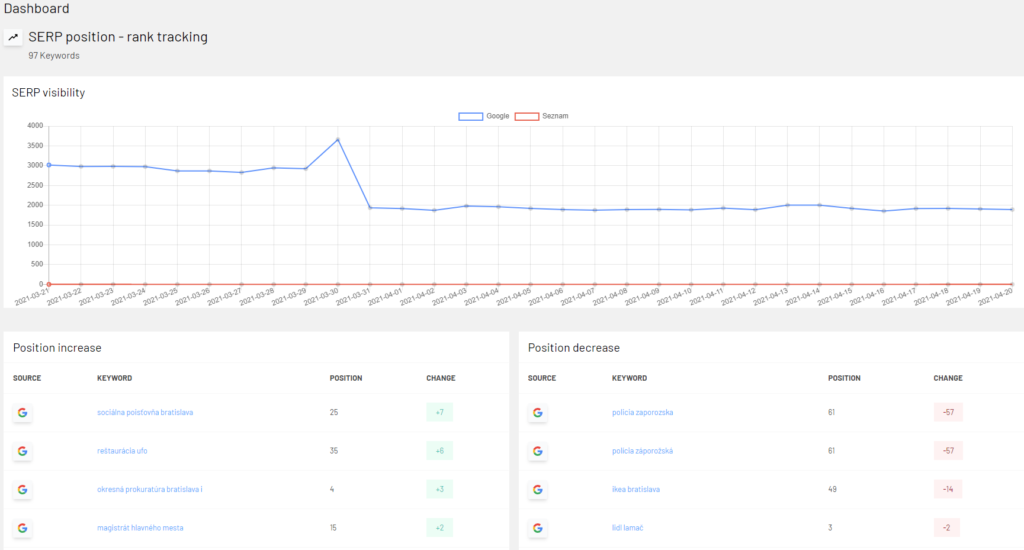This screenshot has height=550, width=1024.
Task: Click the -57 badge for policia zaporozska
Action: point(948,412)
